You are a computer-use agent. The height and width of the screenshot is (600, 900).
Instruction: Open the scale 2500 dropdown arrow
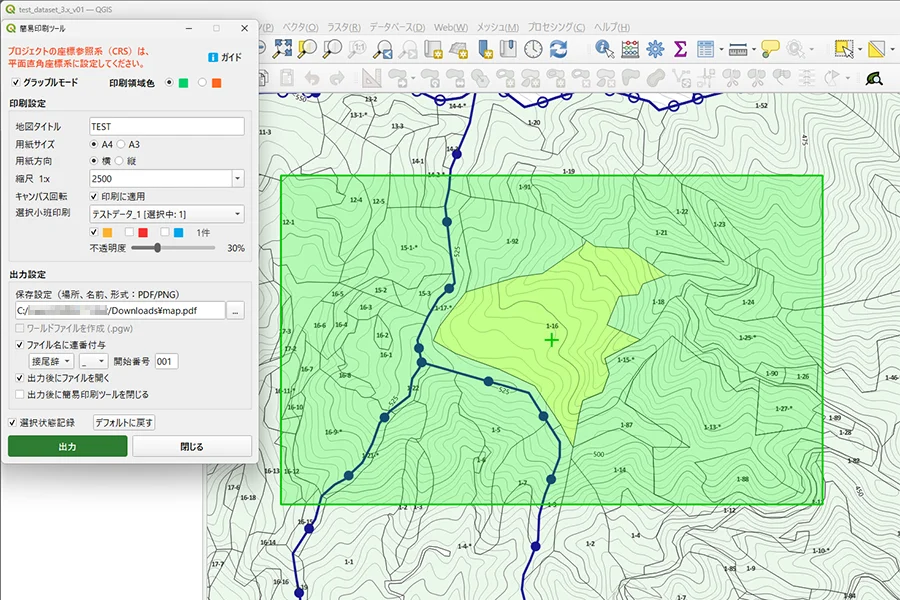tap(238, 179)
